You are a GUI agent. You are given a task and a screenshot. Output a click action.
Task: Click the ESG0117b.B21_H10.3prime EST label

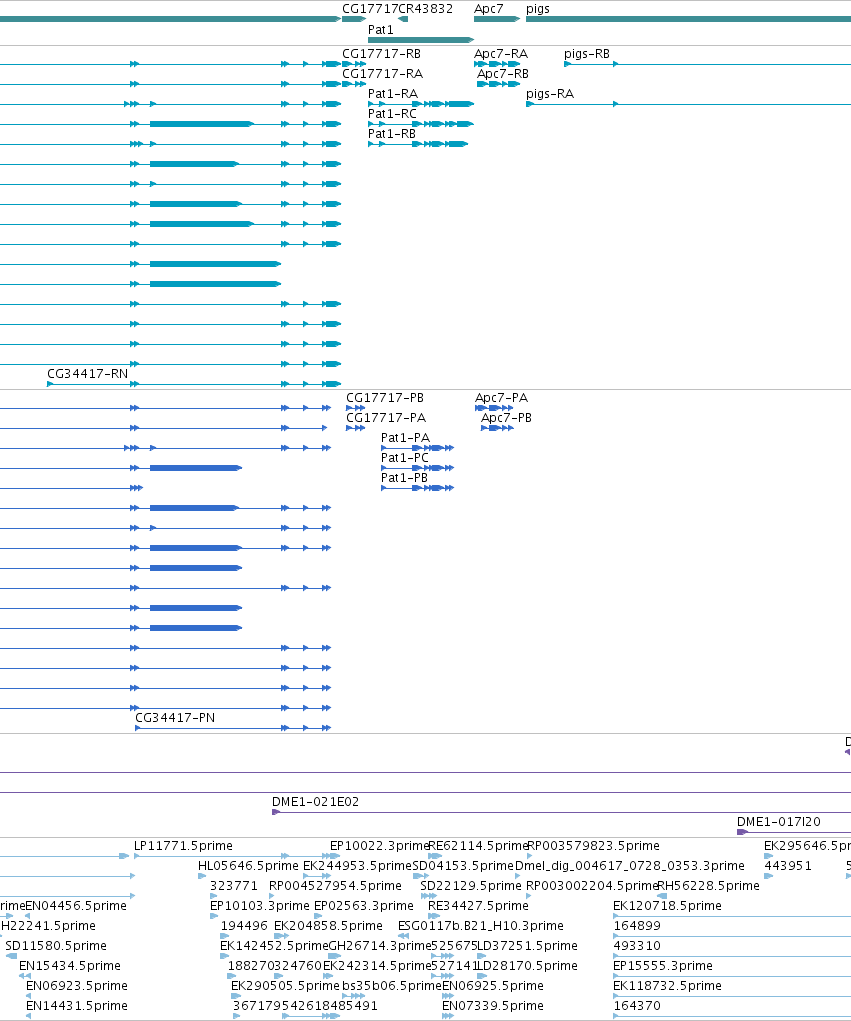(481, 925)
